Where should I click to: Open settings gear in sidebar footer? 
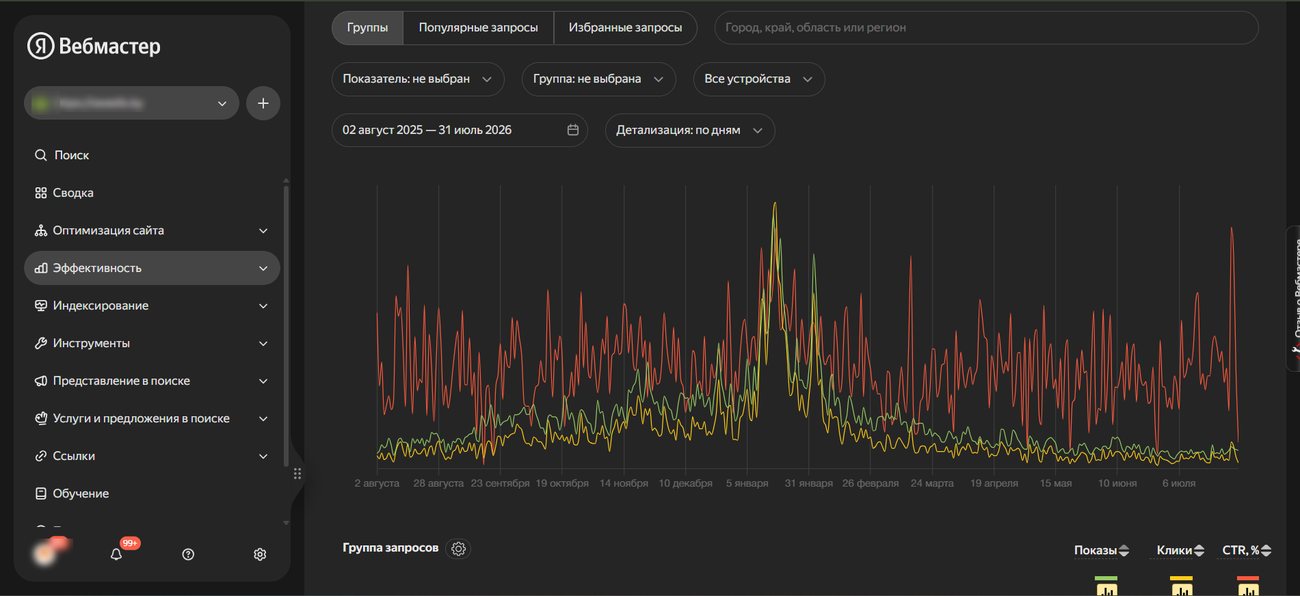260,554
